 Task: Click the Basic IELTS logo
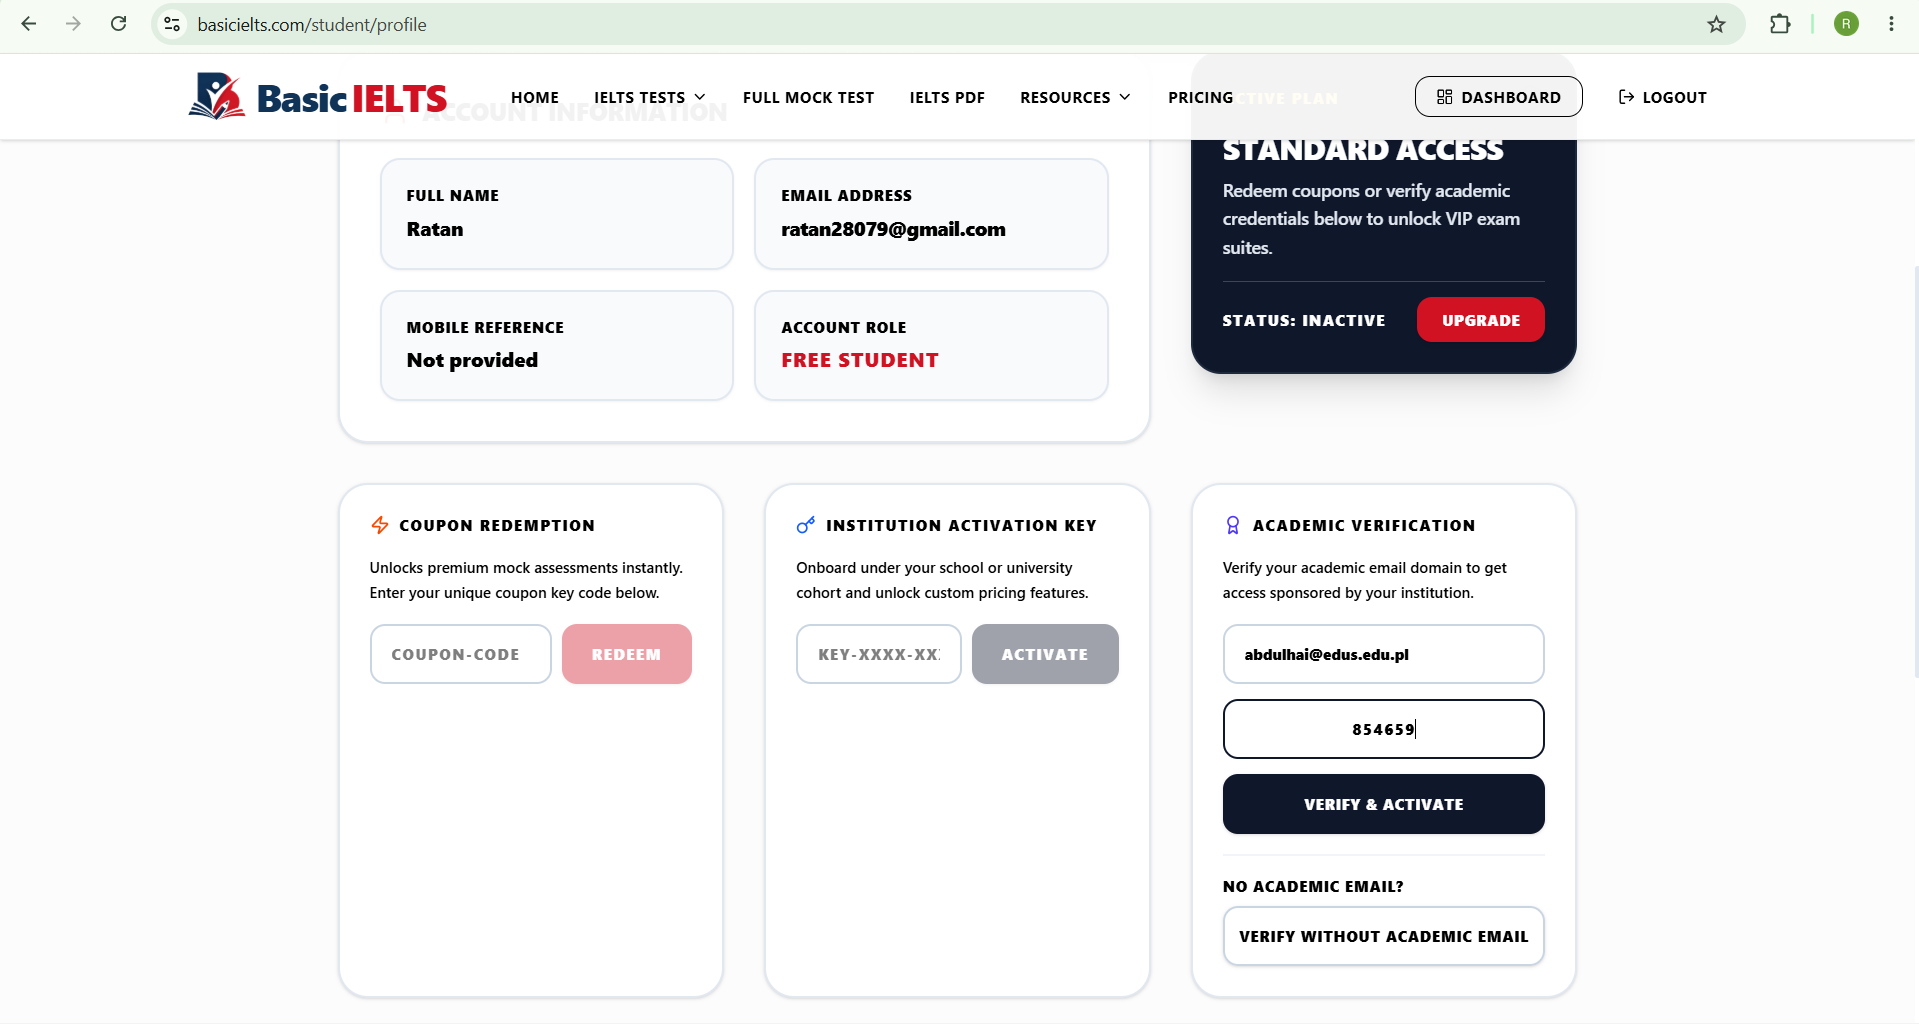318,97
